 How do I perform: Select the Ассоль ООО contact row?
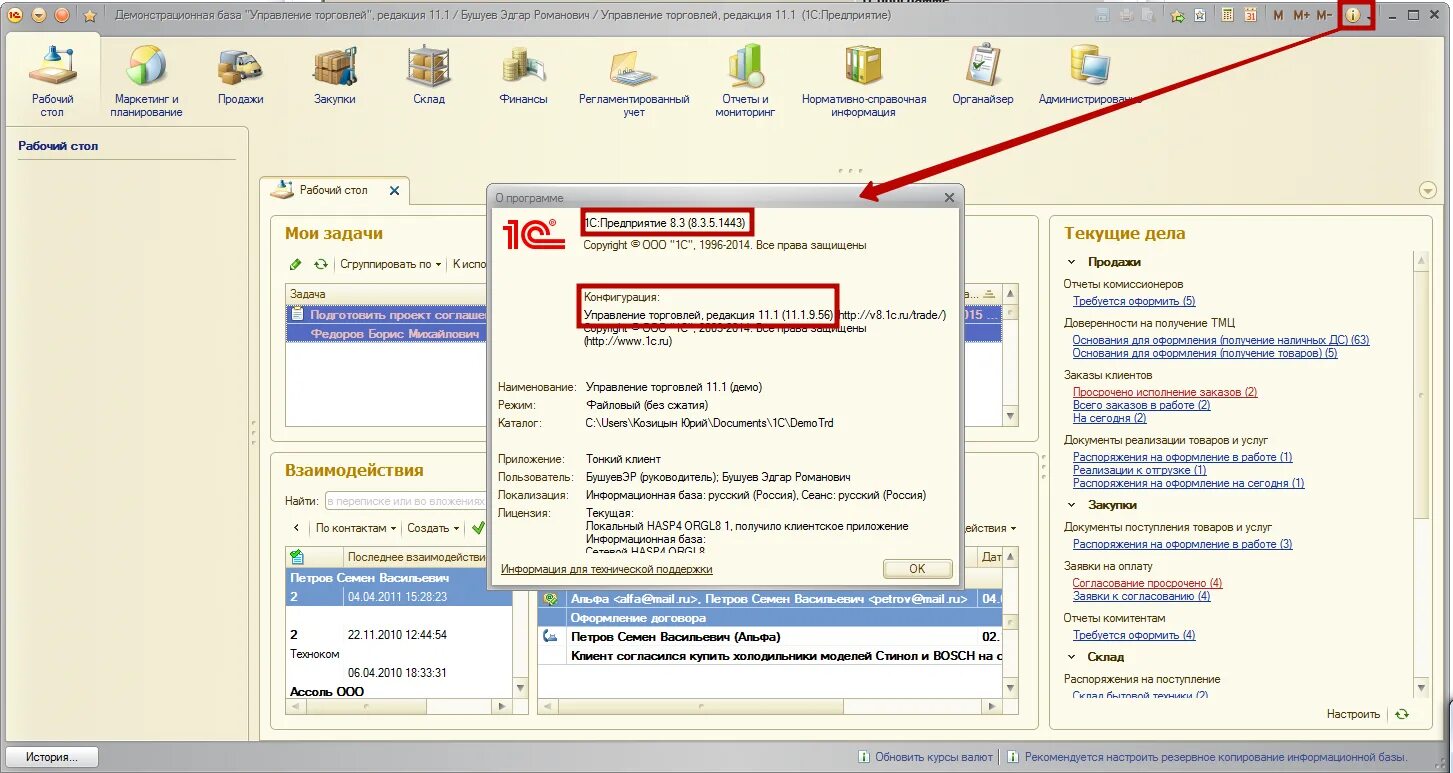click(399, 691)
